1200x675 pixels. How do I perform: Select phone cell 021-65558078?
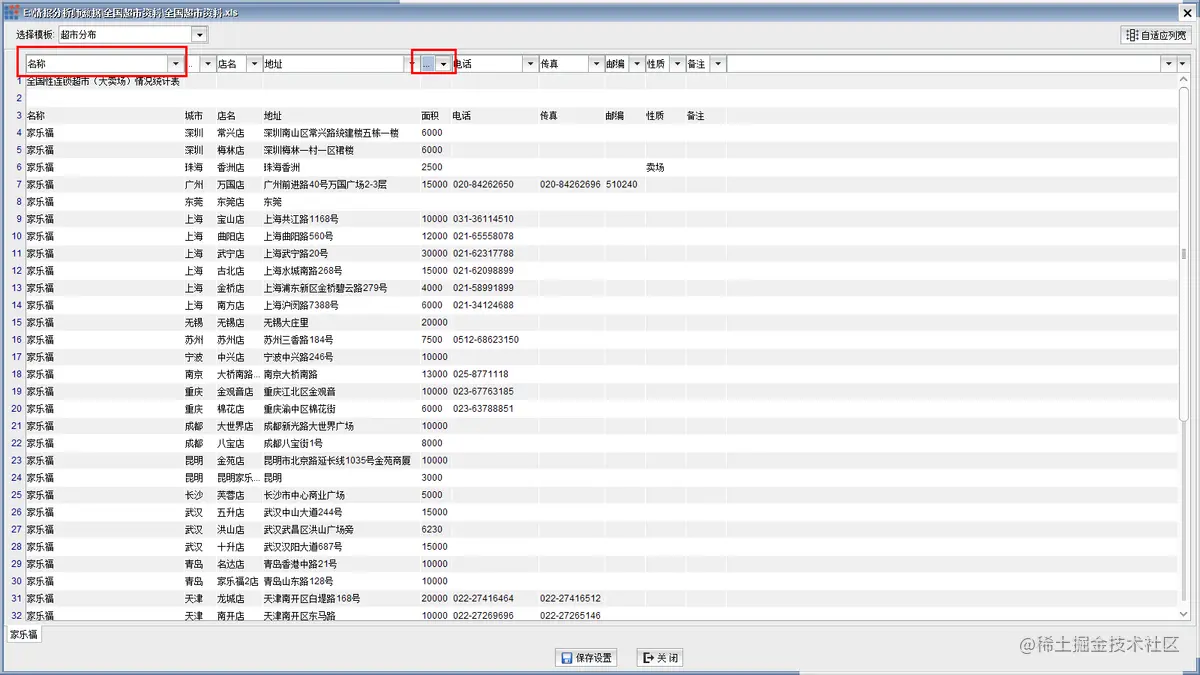[x=483, y=236]
